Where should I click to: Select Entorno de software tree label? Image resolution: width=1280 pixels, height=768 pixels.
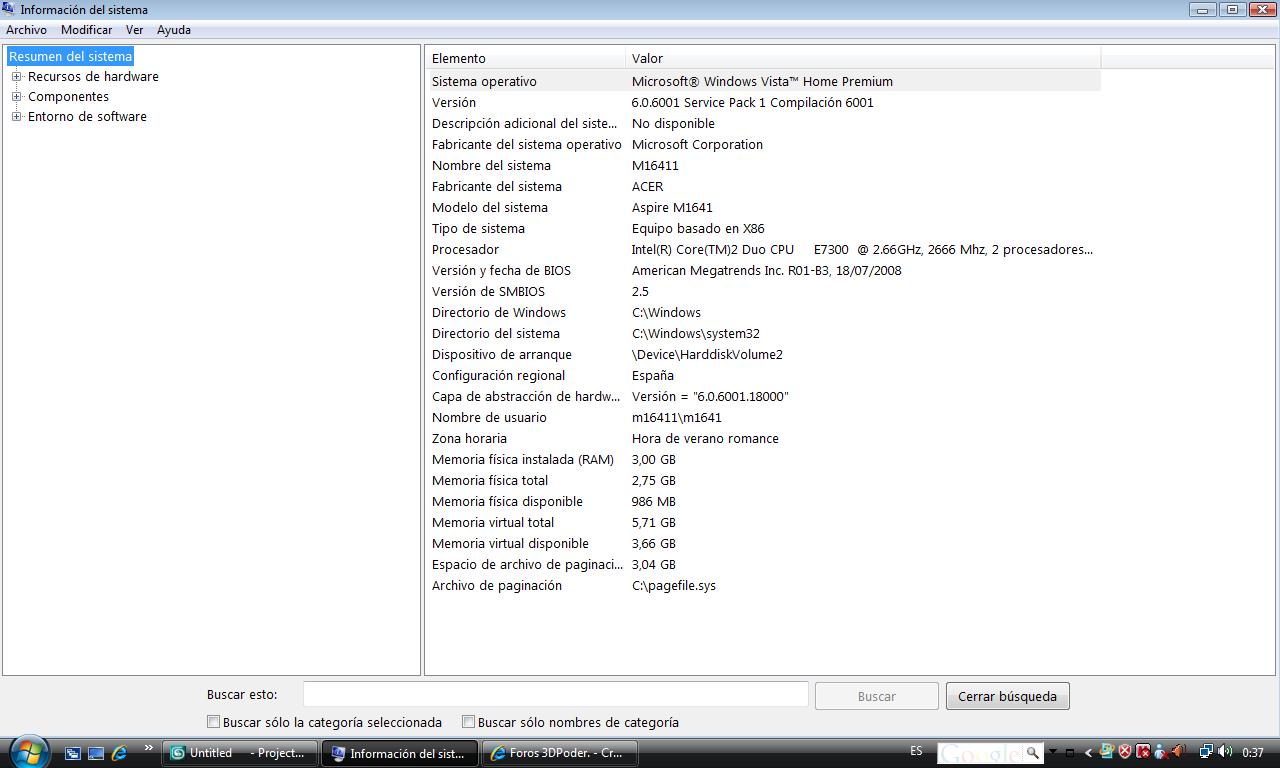point(87,117)
